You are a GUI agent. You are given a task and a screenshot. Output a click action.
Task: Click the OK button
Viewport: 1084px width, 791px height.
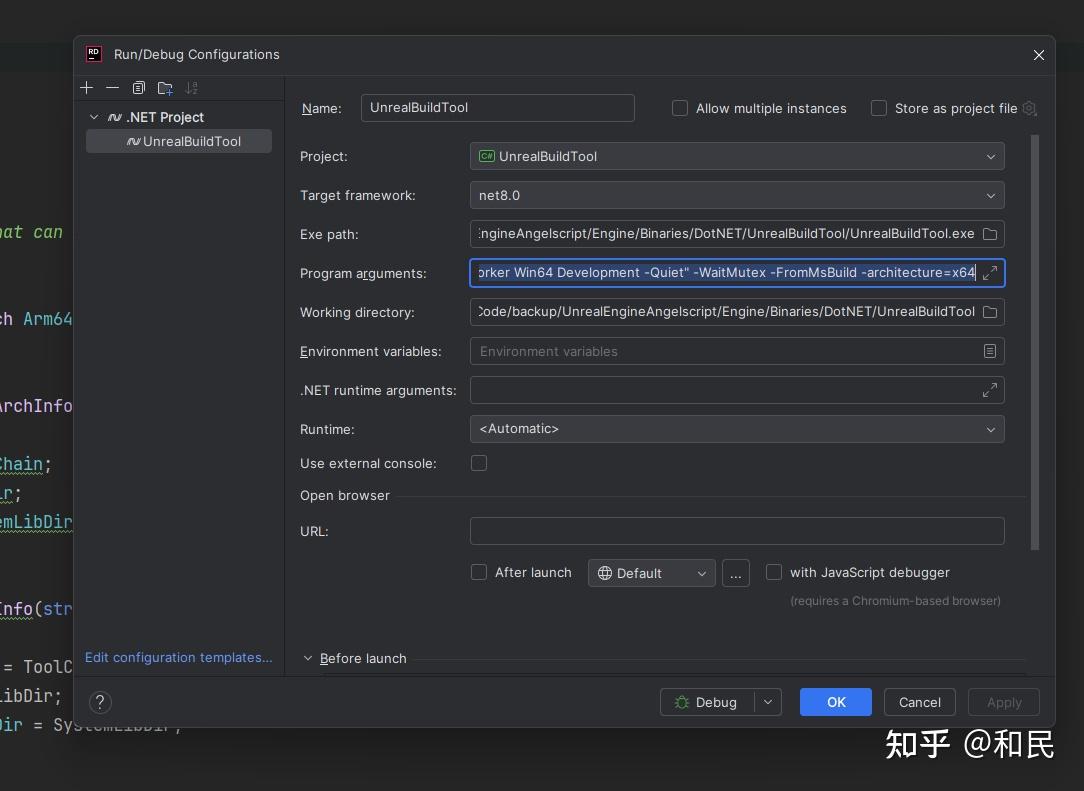pos(836,702)
